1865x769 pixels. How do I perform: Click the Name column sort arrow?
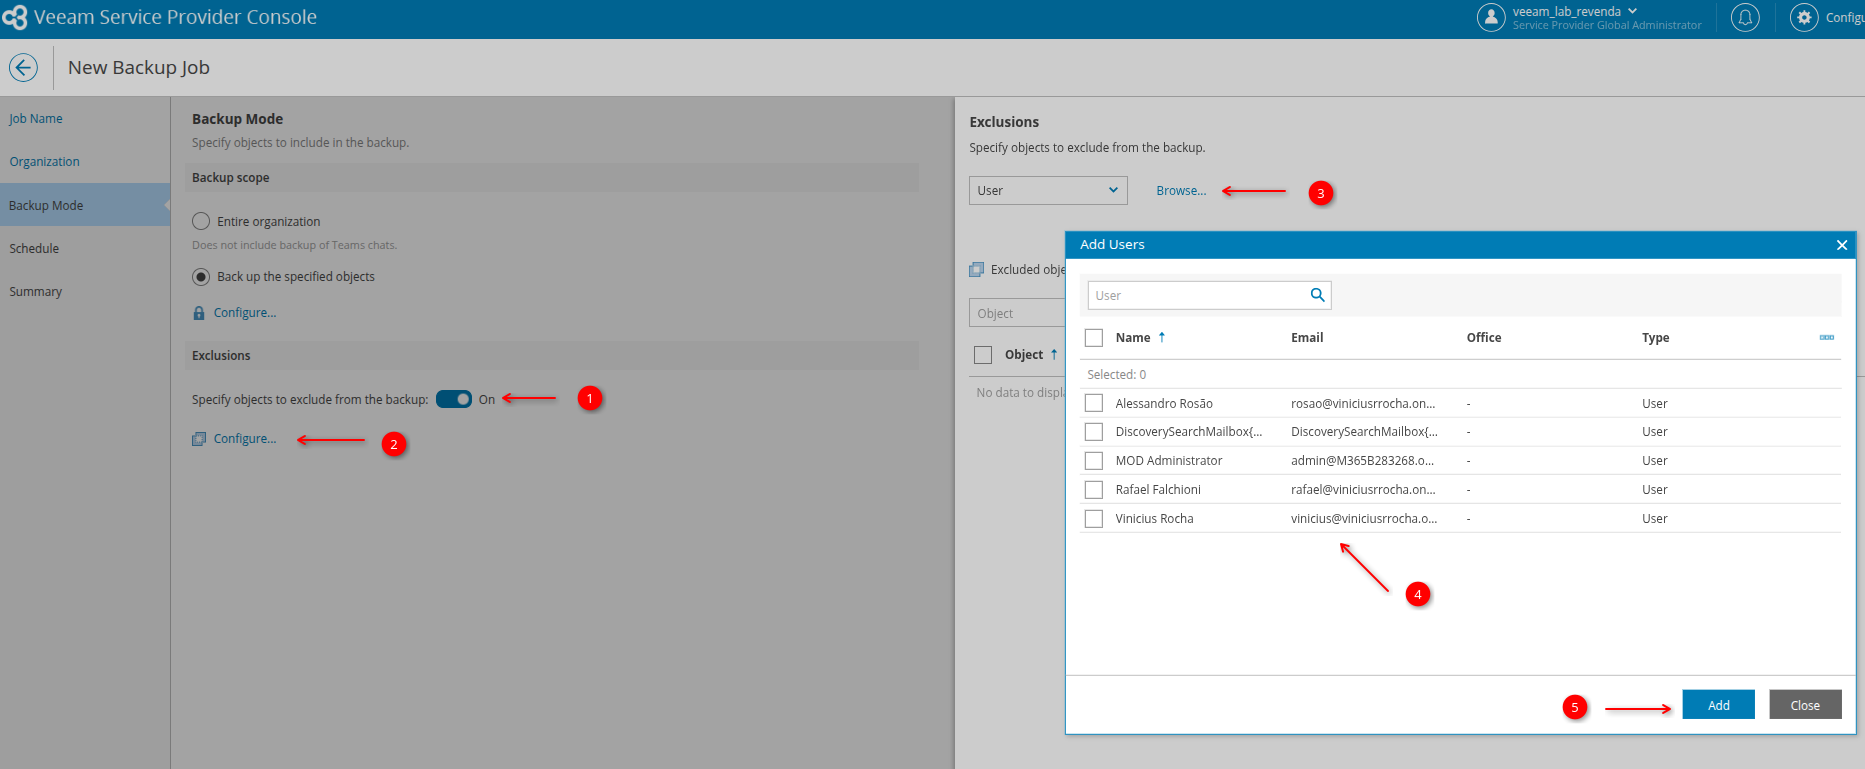click(x=1162, y=338)
